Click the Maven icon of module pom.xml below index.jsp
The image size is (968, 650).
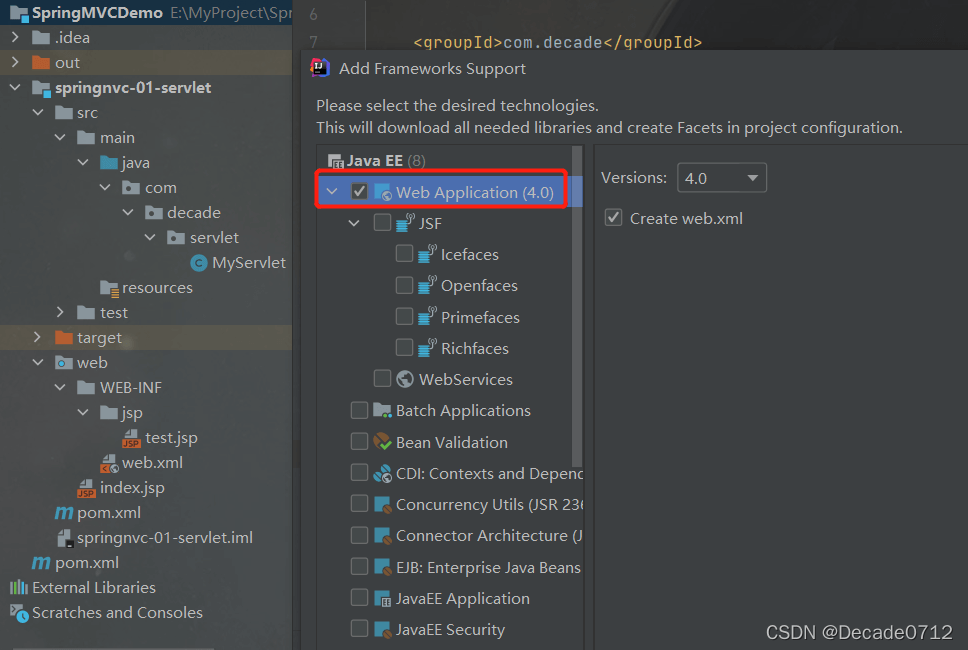[x=64, y=513]
